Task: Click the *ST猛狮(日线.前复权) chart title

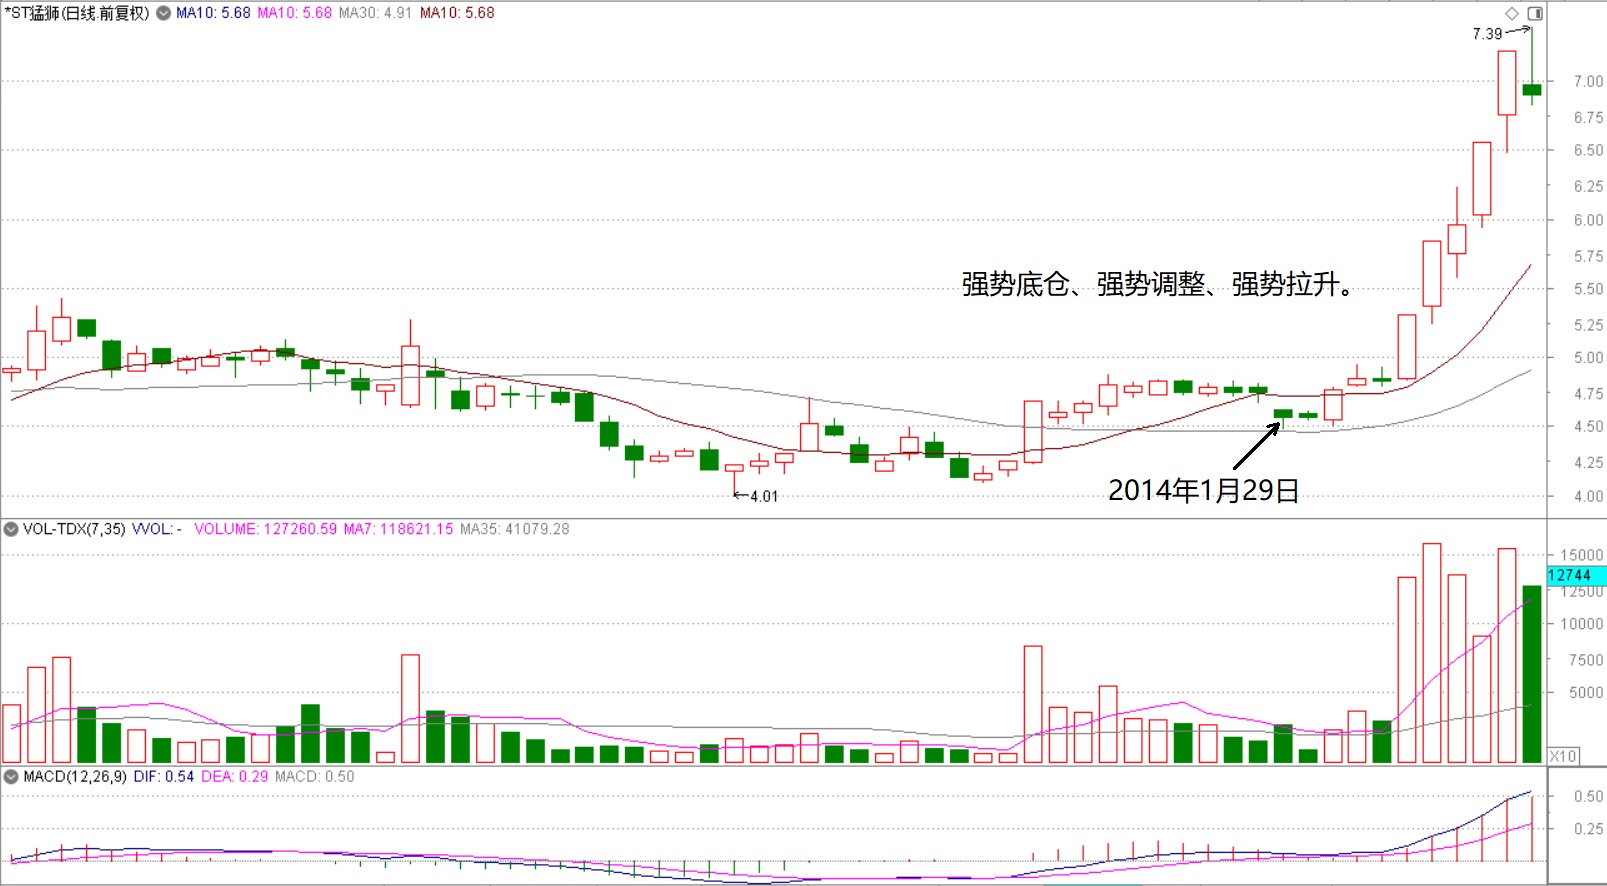Action: click(x=76, y=13)
